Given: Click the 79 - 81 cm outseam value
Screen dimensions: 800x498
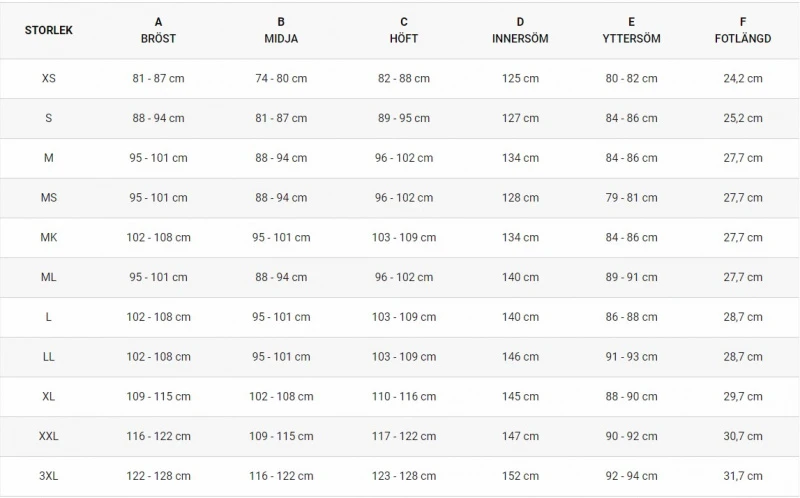Looking at the screenshot, I should (631, 198).
